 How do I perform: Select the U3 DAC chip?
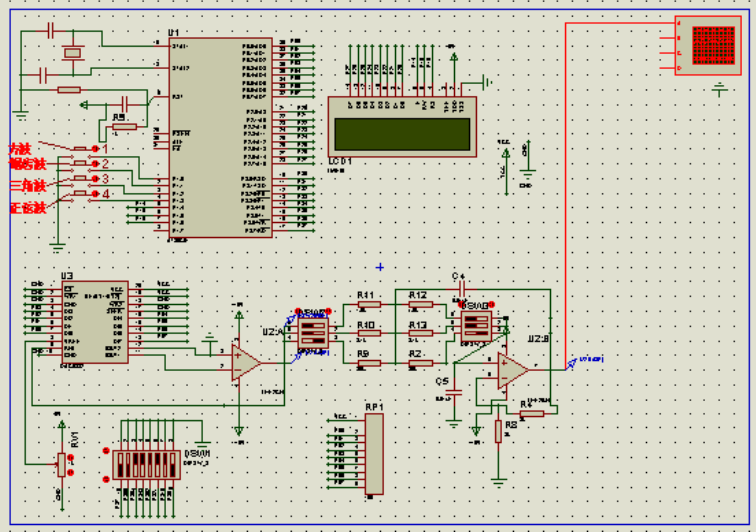[x=95, y=320]
